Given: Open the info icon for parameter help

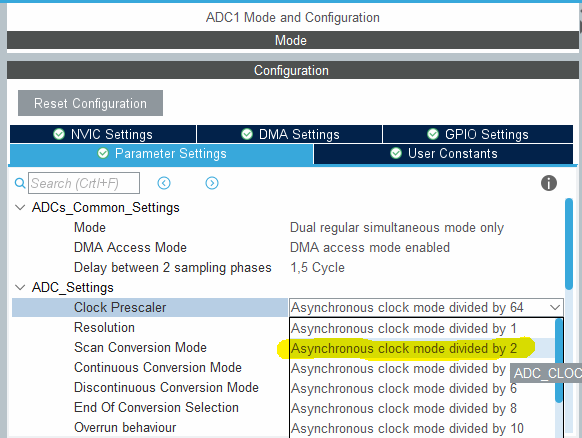Looking at the screenshot, I should (549, 183).
